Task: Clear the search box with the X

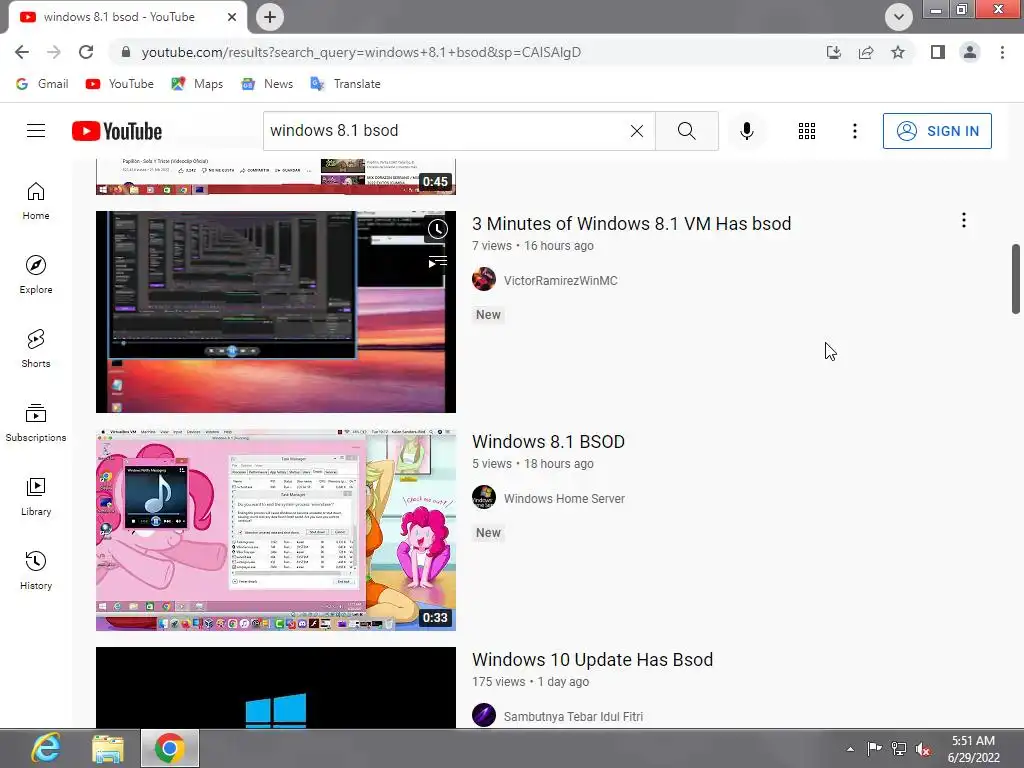Action: coord(637,131)
